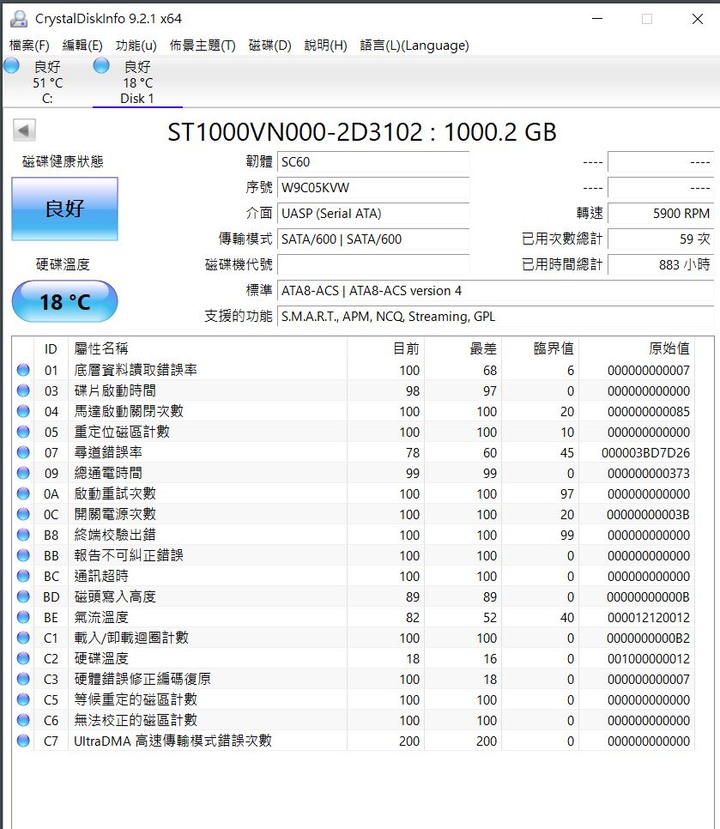Select the C: drive status orb
The width and height of the screenshot is (720, 829).
[x=11, y=66]
